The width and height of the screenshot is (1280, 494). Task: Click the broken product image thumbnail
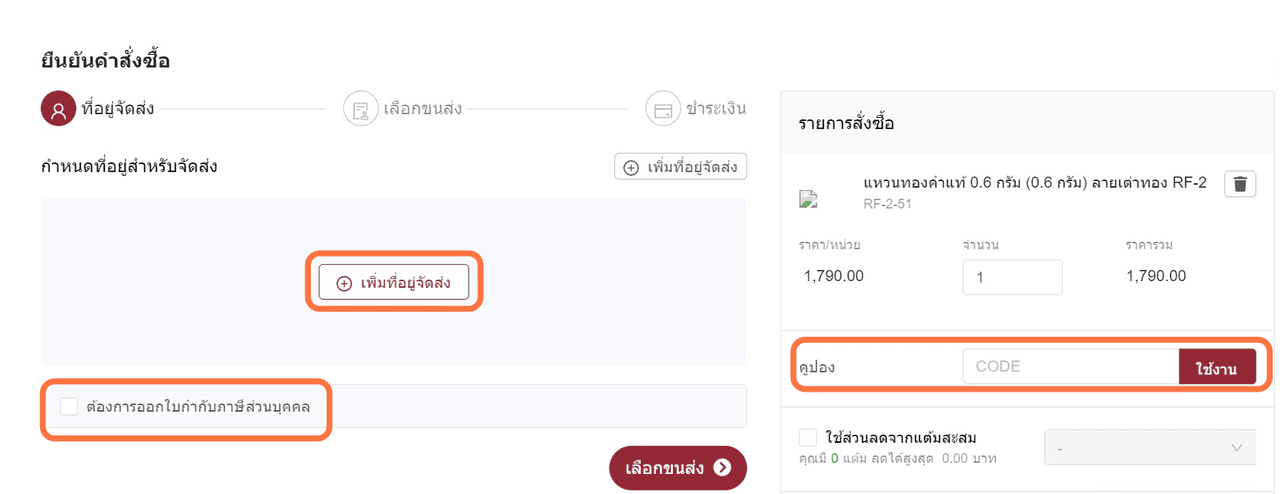(809, 199)
